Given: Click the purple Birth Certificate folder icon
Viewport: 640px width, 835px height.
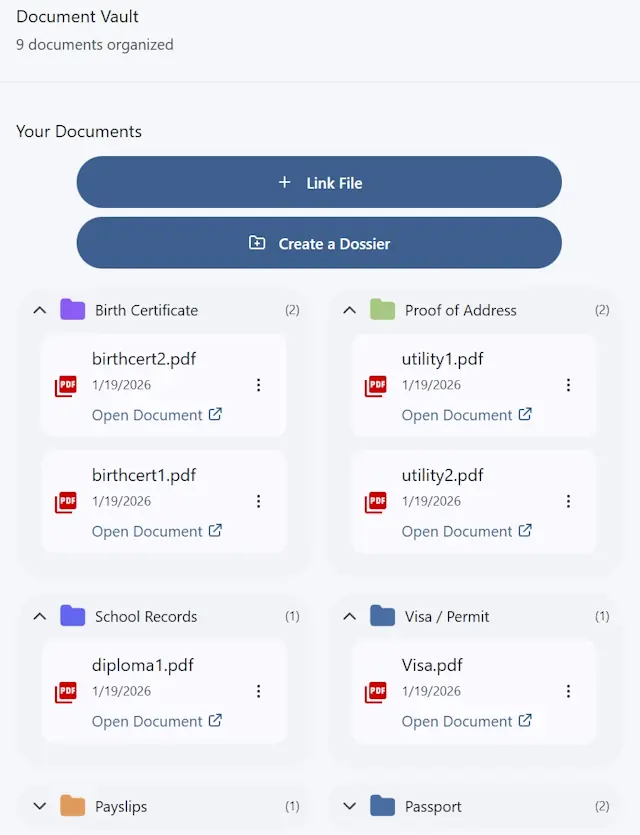Looking at the screenshot, I should (x=73, y=309).
